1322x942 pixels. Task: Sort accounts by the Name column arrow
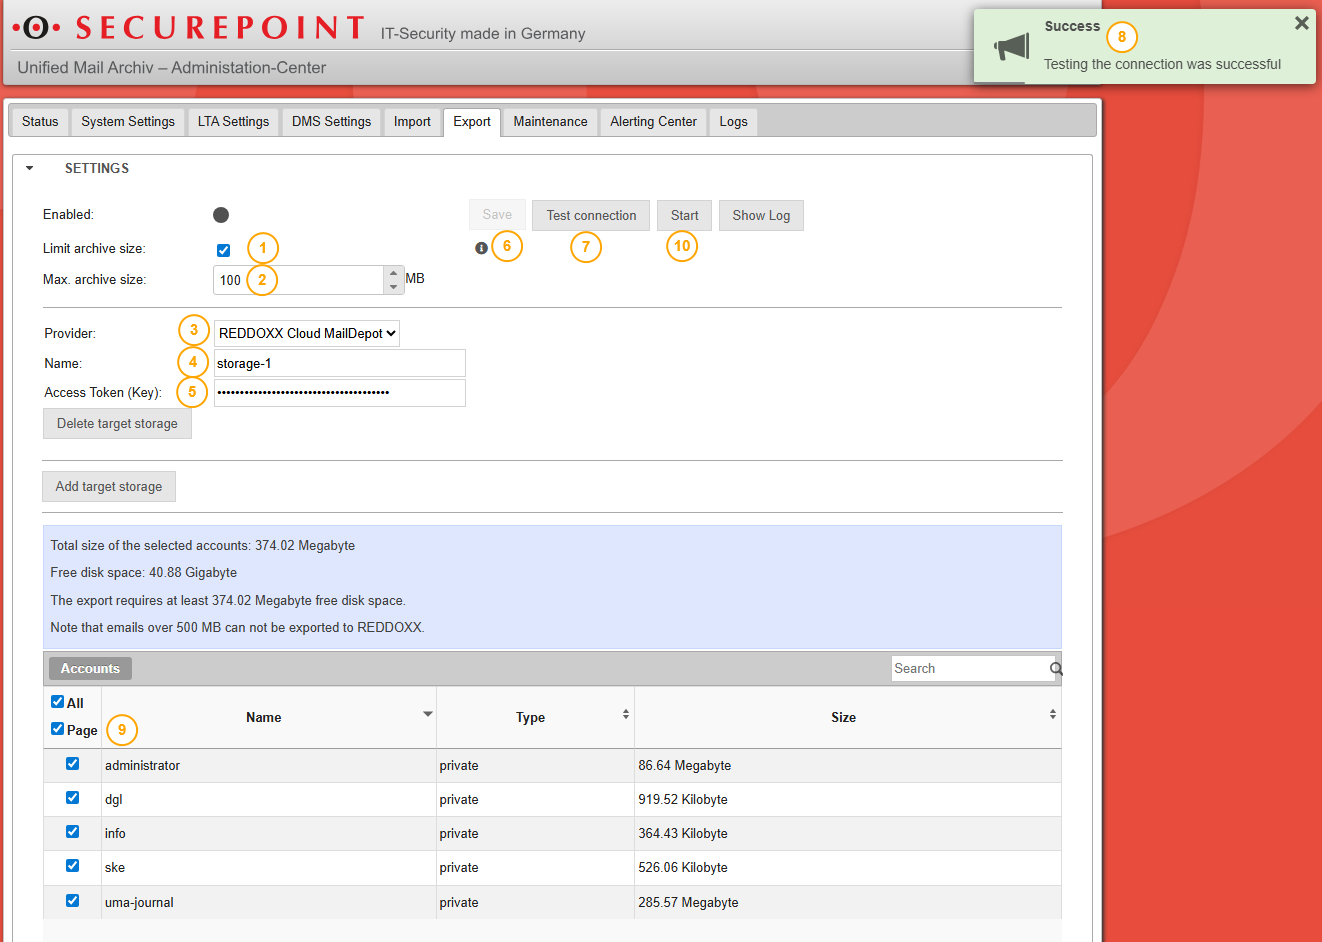point(428,715)
